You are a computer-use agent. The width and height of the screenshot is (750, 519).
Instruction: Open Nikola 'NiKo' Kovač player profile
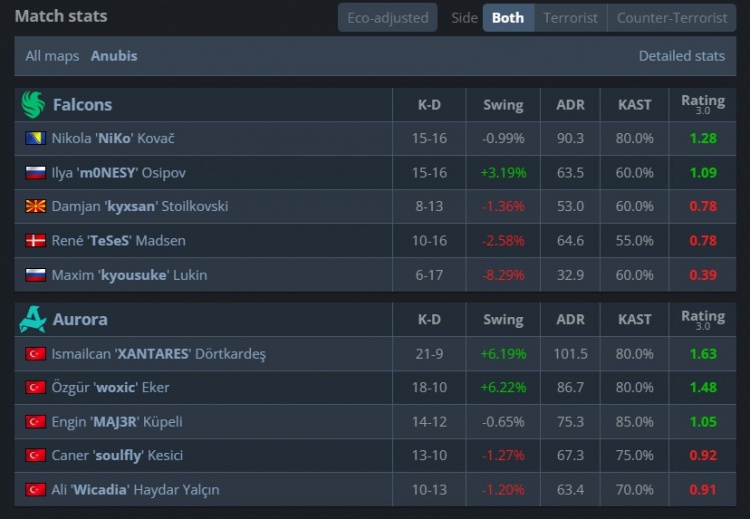pyautogui.click(x=113, y=138)
